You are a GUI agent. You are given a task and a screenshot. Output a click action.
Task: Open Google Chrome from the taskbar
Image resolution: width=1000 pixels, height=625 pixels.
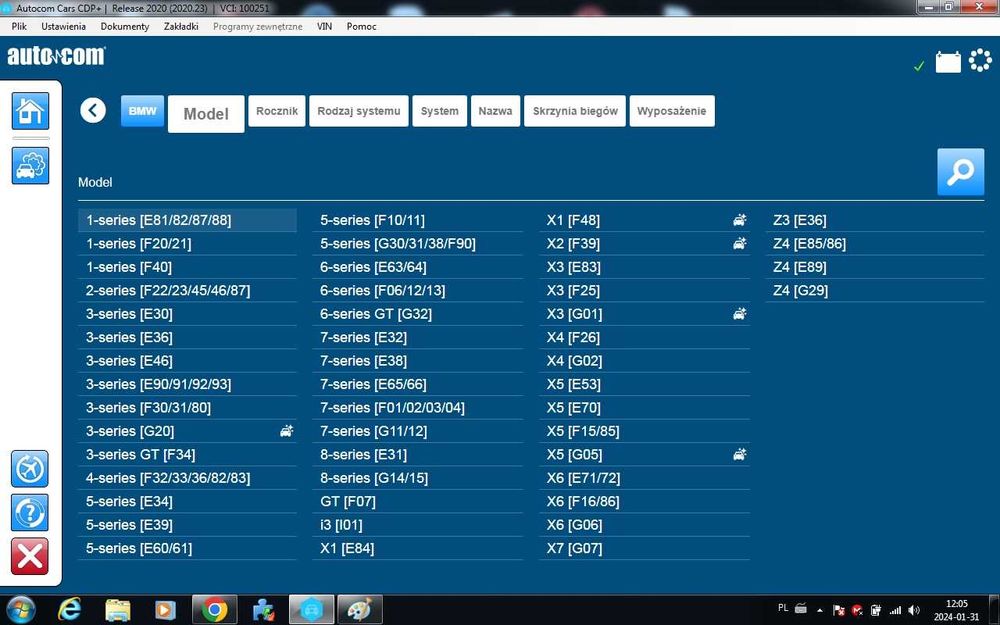[x=214, y=610]
